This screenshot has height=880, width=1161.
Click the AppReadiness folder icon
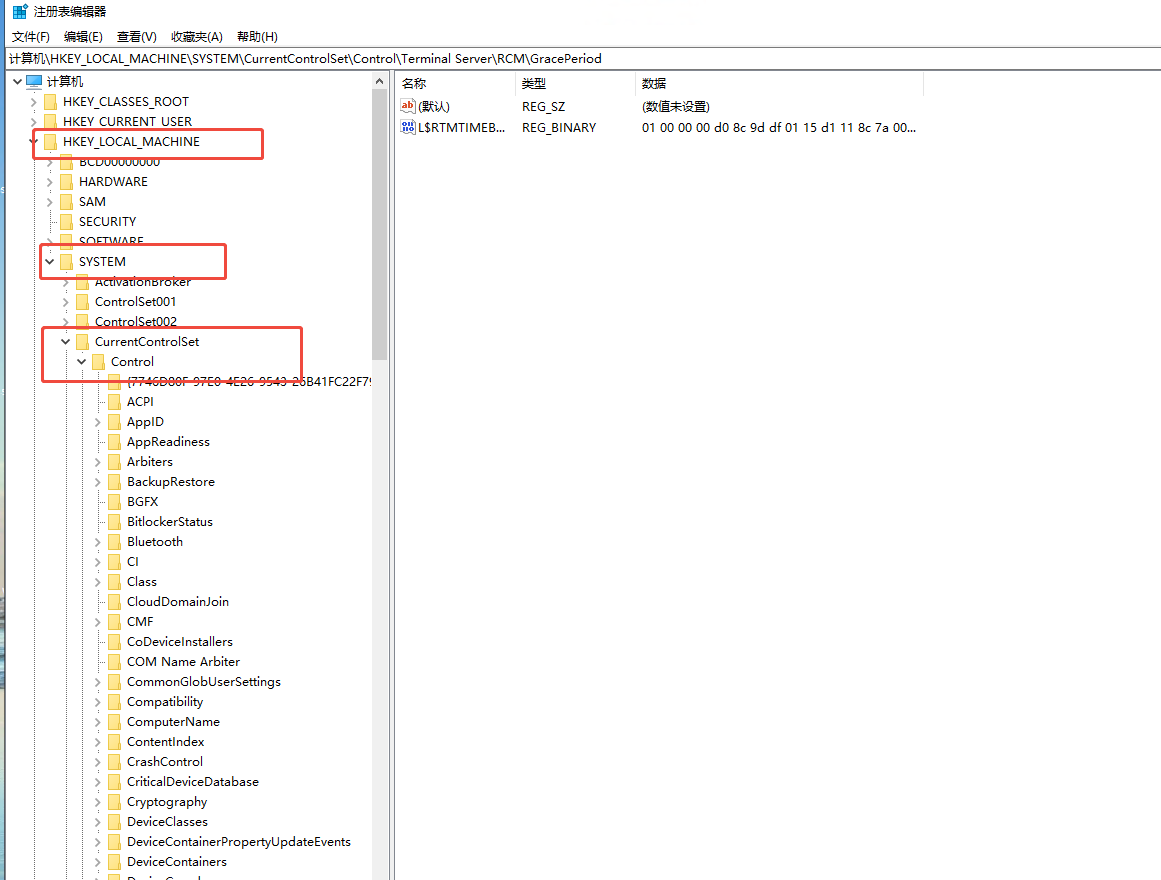pos(114,441)
